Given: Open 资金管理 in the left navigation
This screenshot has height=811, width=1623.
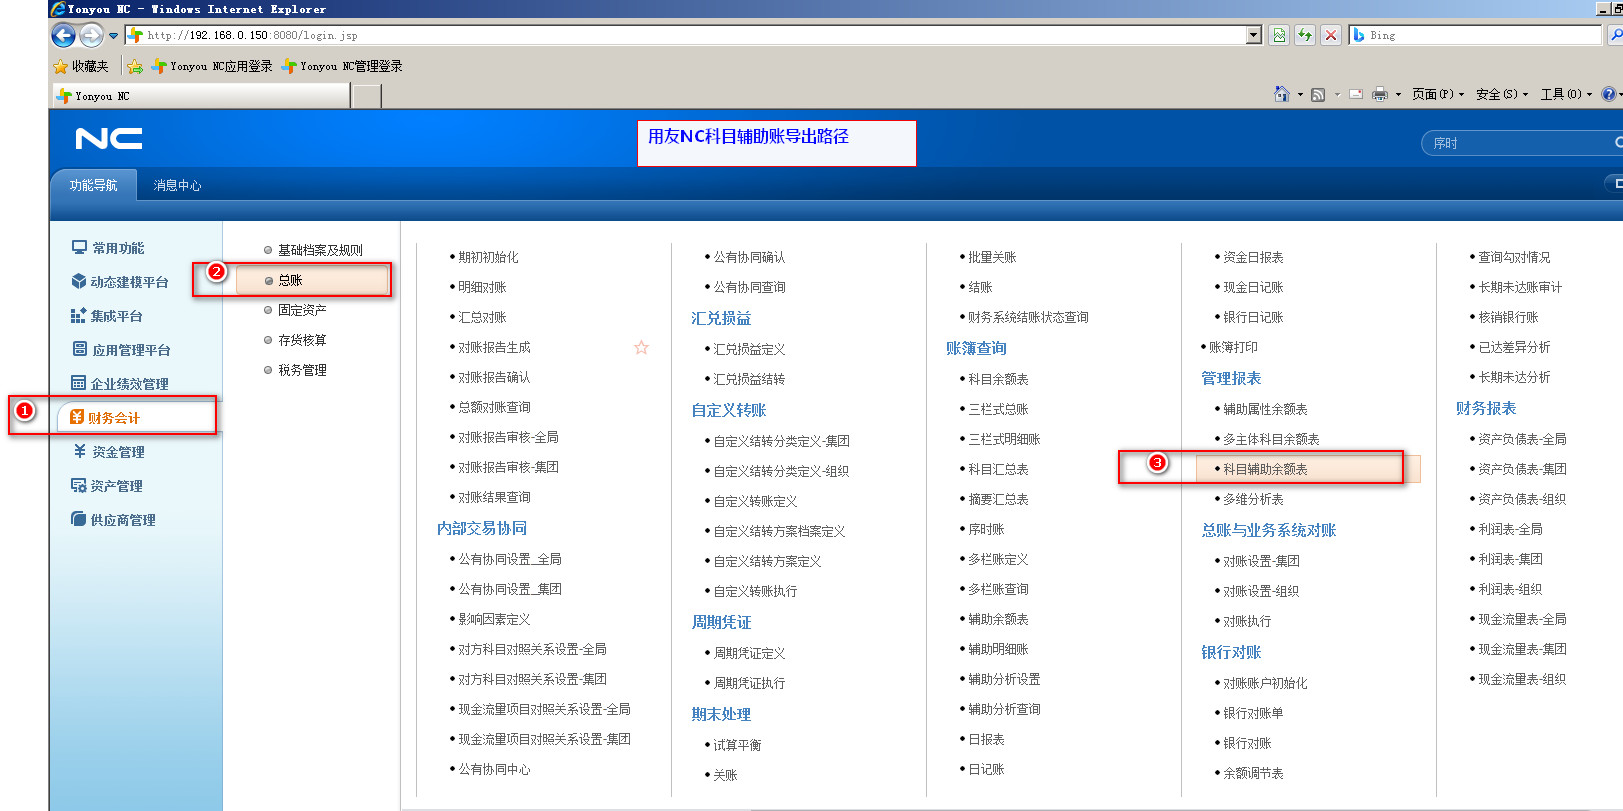Looking at the screenshot, I should tap(118, 452).
